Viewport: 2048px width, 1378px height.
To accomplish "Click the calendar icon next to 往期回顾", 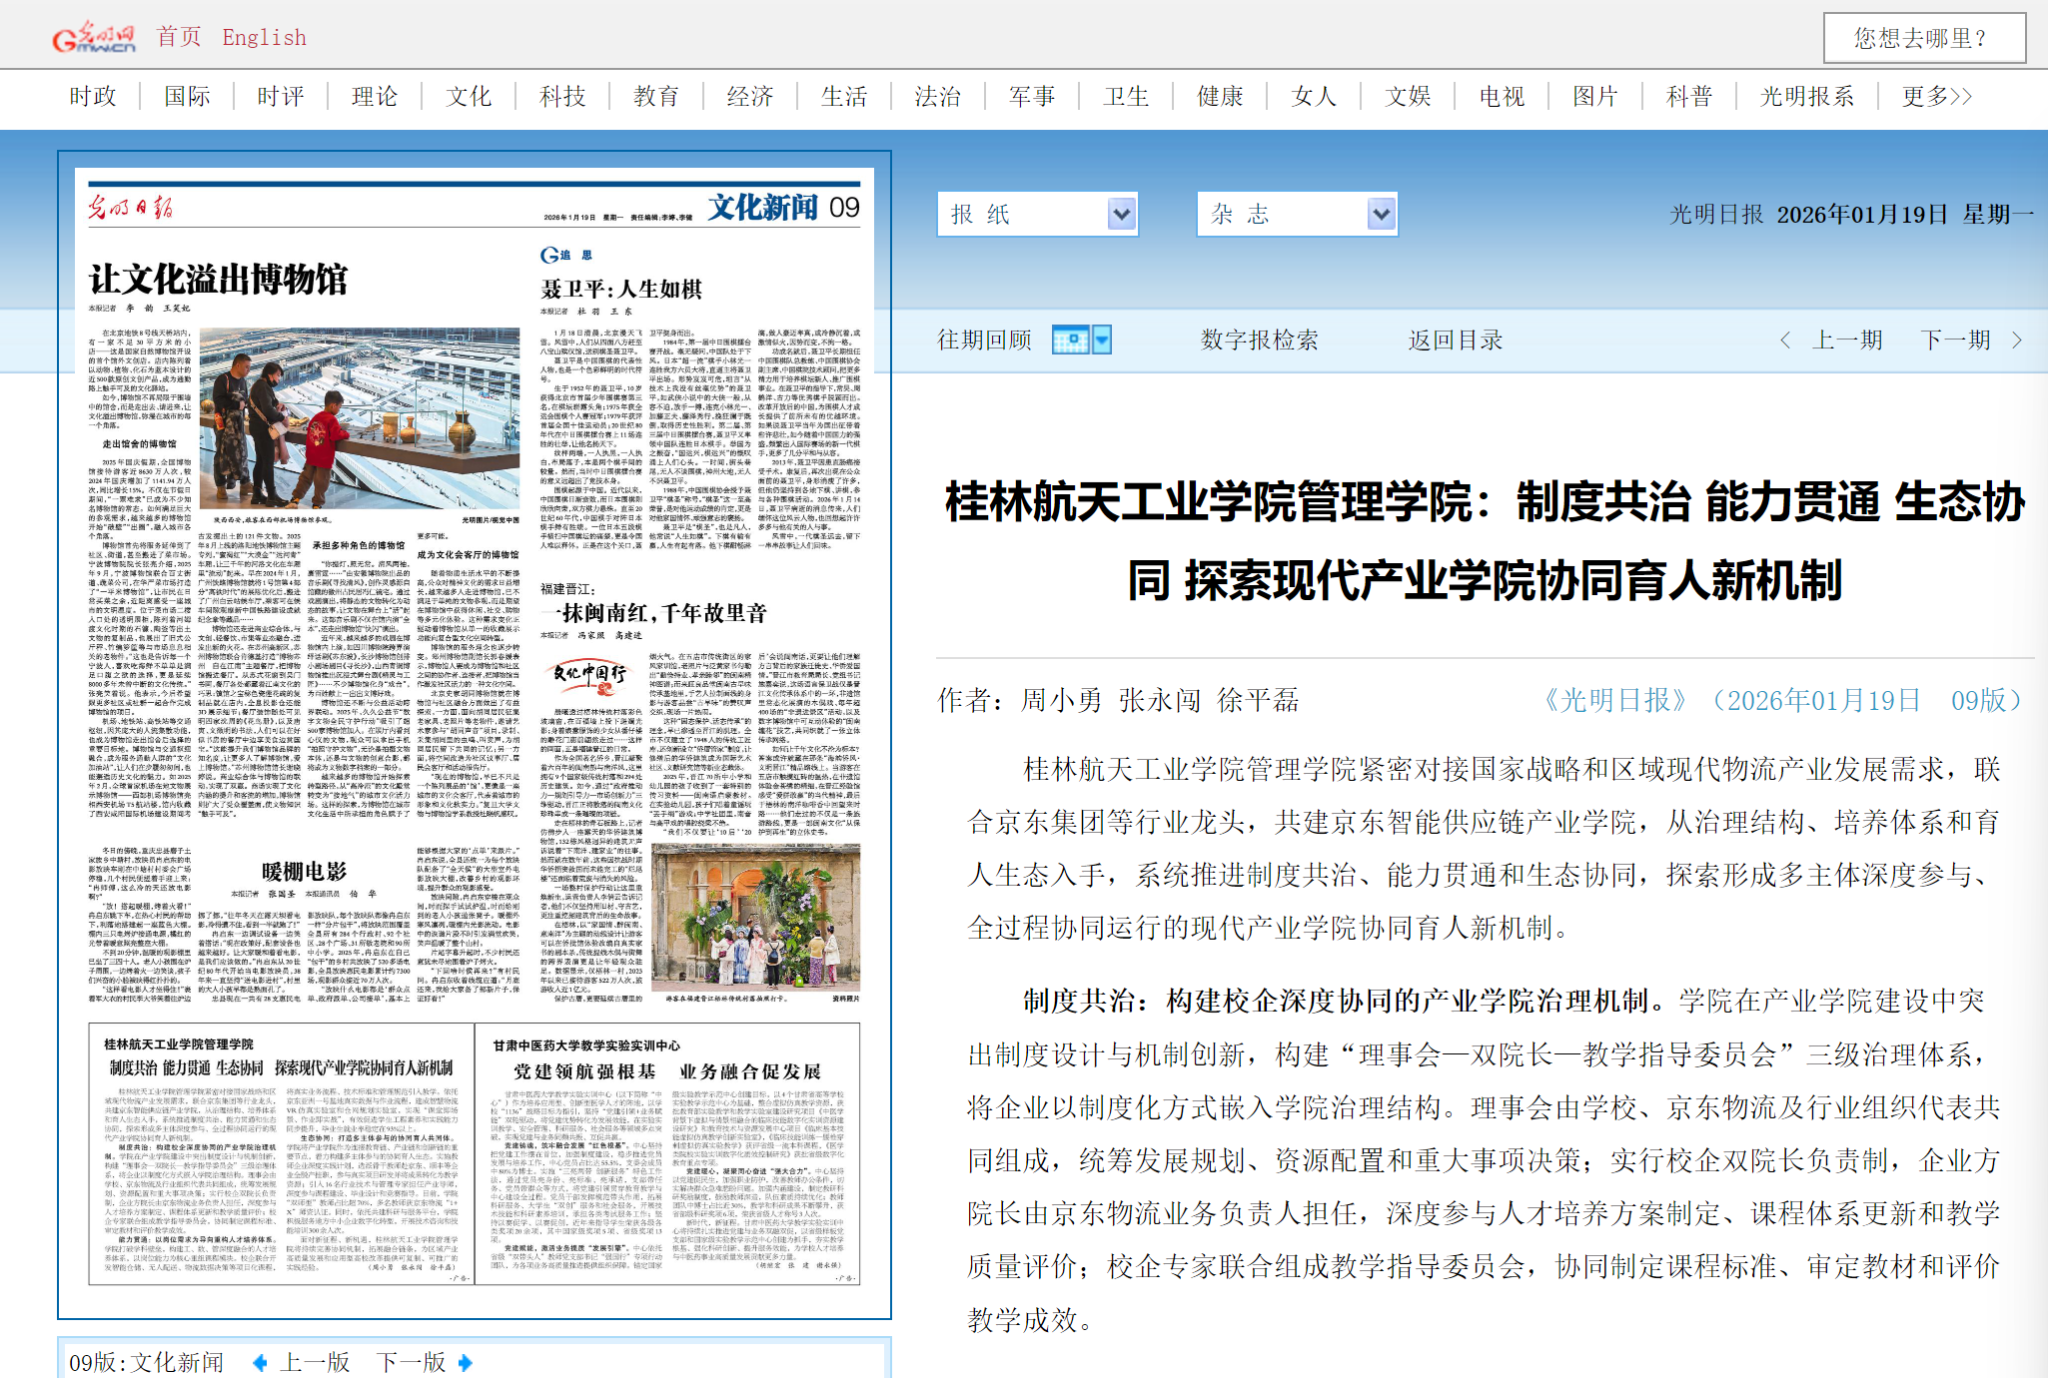I will pyautogui.click(x=1070, y=340).
